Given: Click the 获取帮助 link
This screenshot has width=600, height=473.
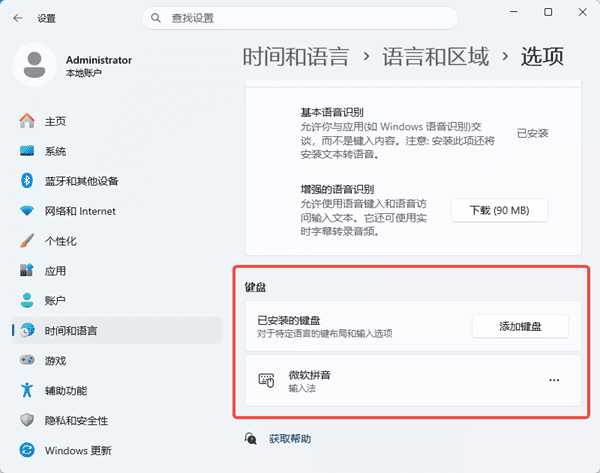Looking at the screenshot, I should (290, 439).
